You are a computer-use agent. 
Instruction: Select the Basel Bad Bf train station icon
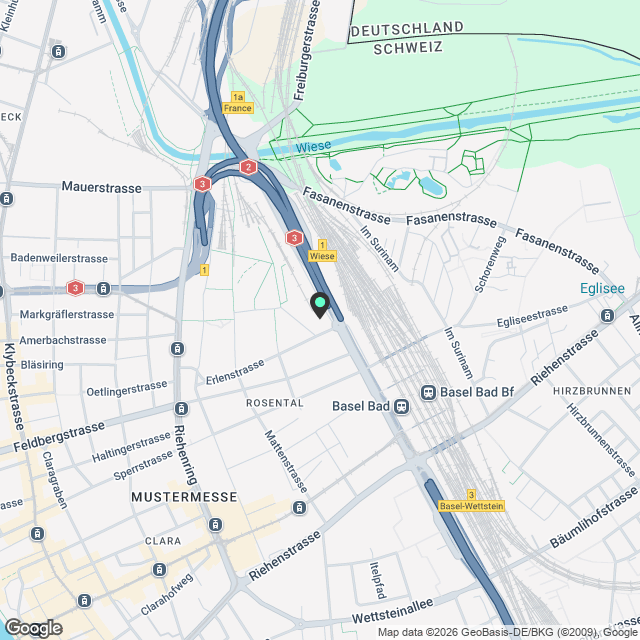[x=429, y=393]
